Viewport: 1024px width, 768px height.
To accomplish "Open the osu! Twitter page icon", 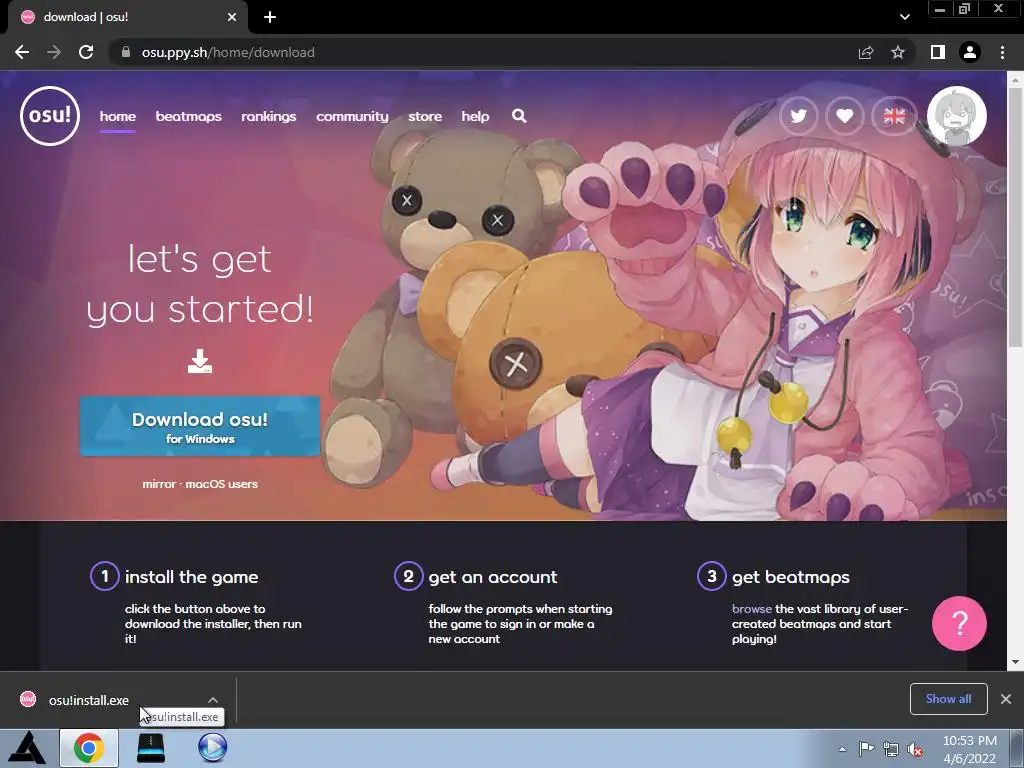I will coord(798,116).
